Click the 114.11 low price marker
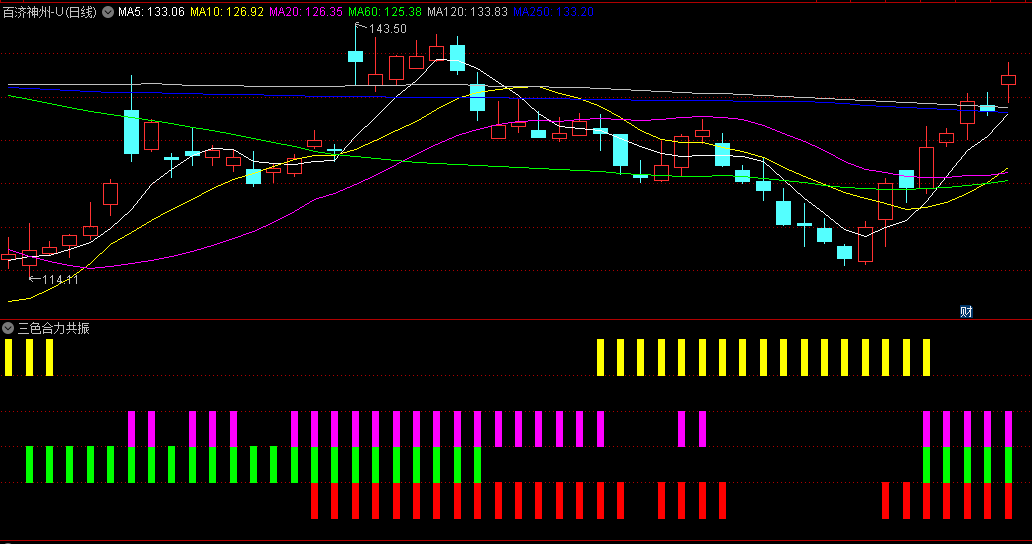Image resolution: width=1032 pixels, height=544 pixels. pyautogui.click(x=60, y=280)
